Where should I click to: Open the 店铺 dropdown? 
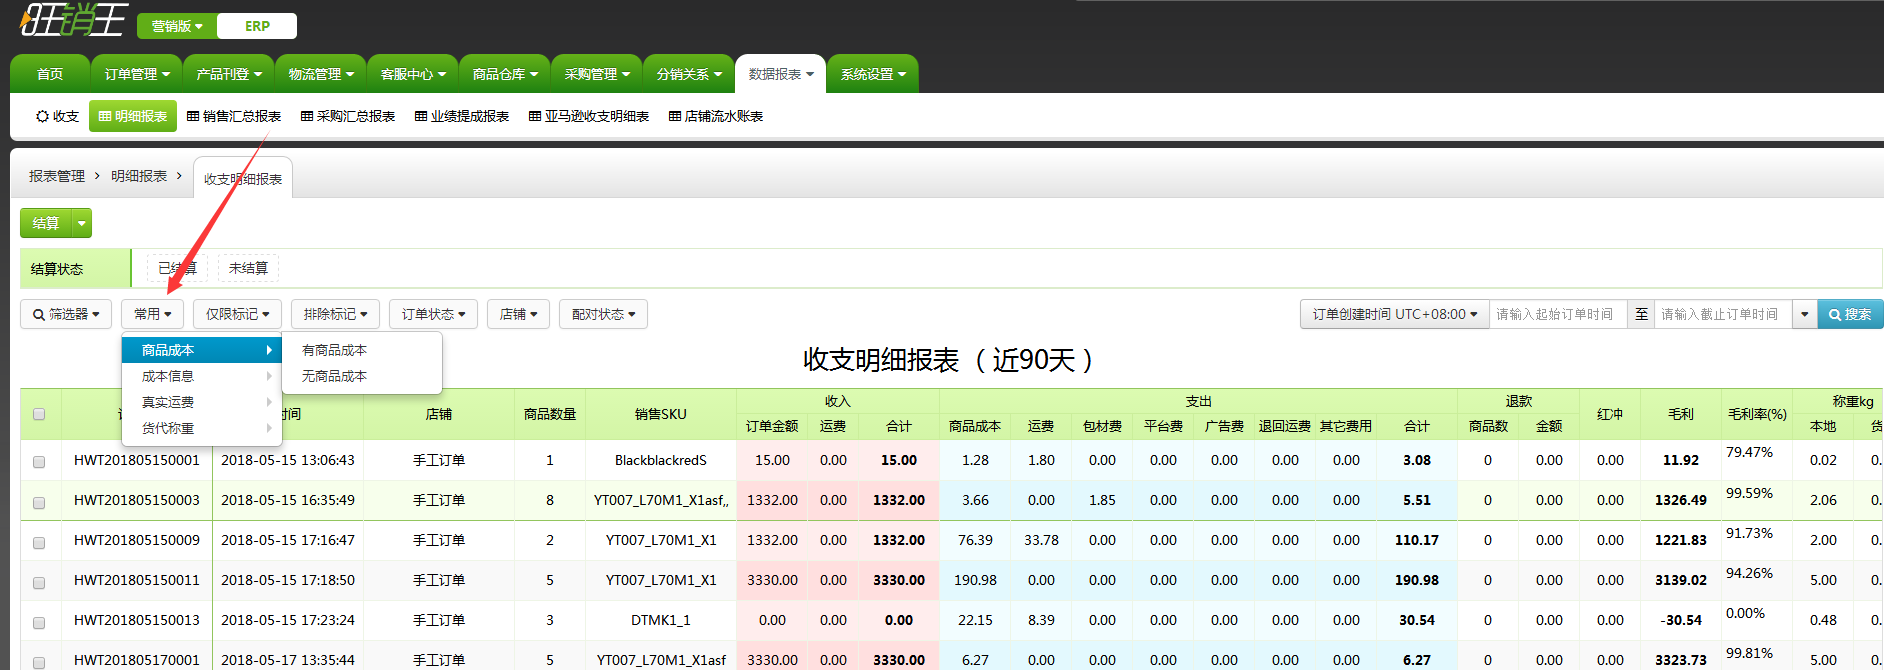point(518,314)
